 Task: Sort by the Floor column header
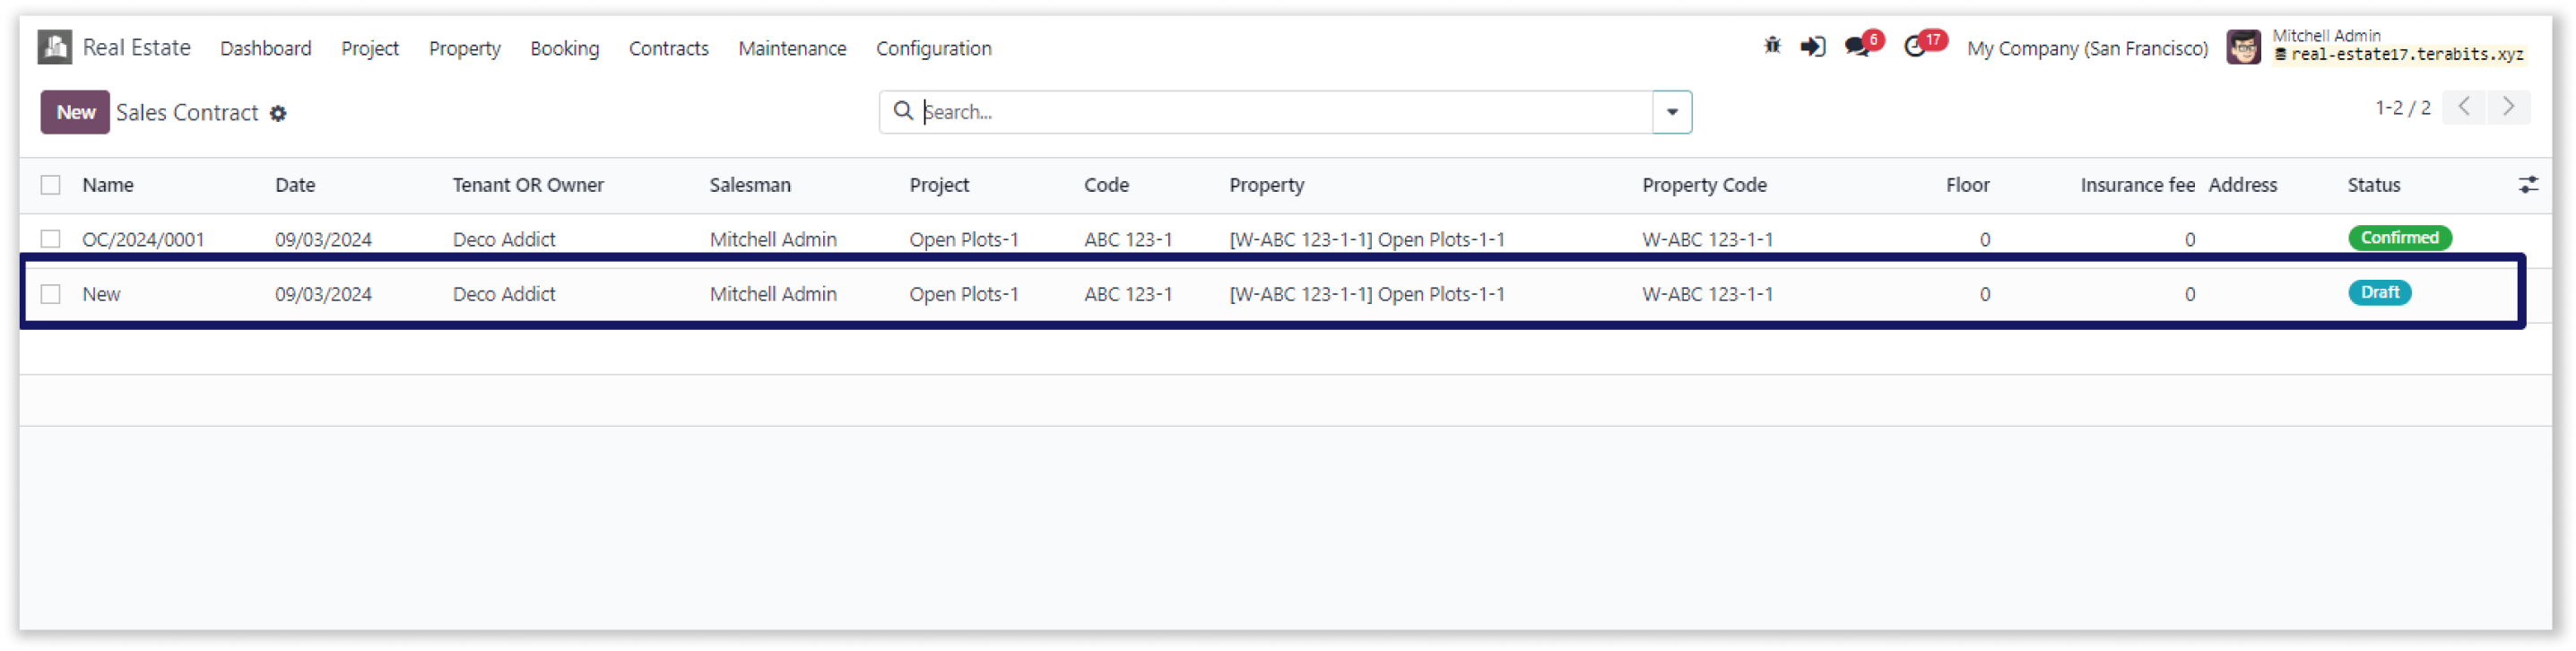pos(1967,185)
